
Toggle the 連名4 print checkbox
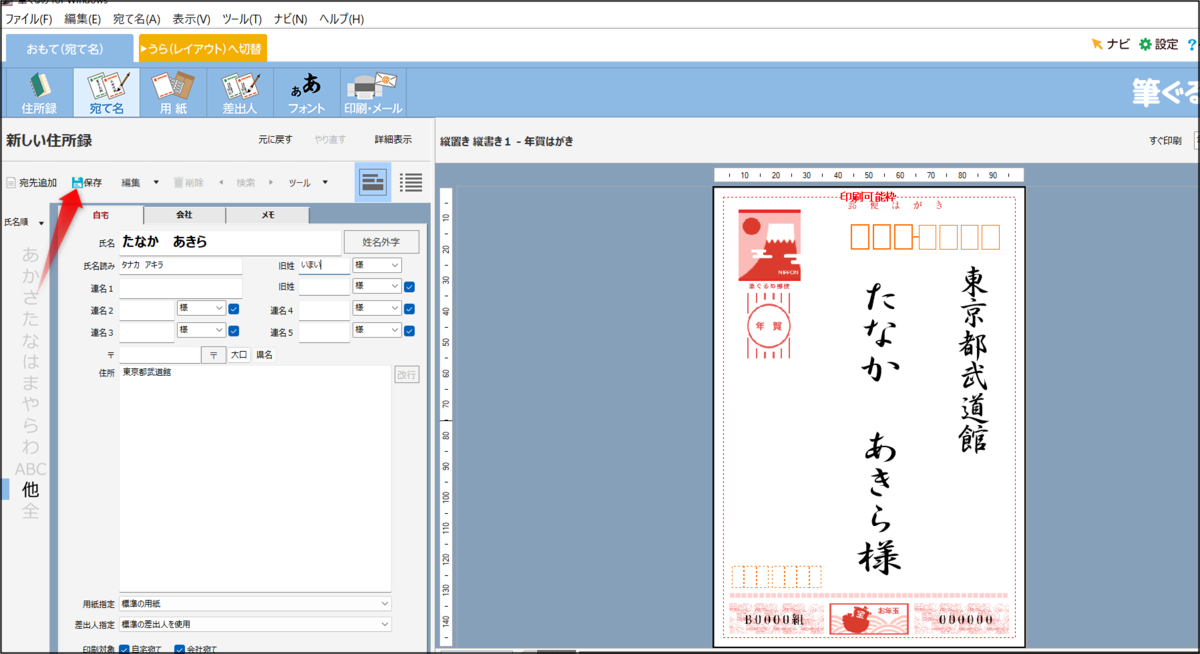click(x=410, y=309)
